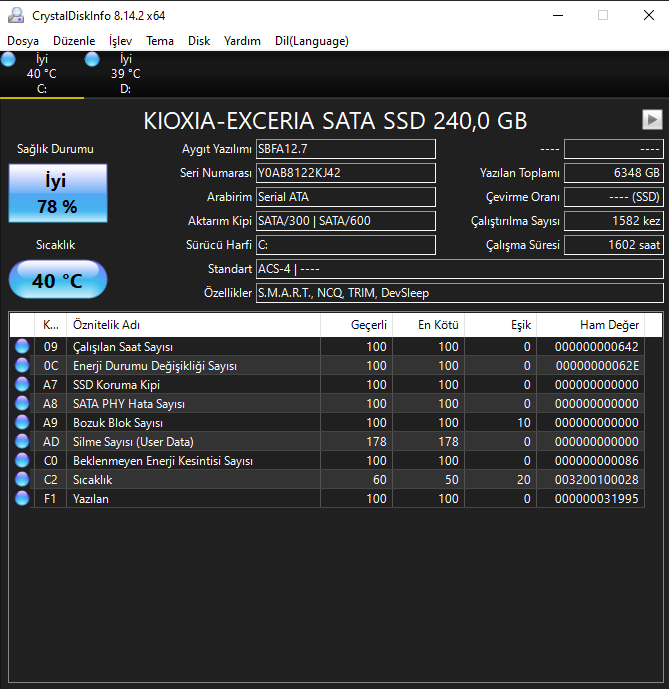Click the status orb for drive C:

[8, 59]
